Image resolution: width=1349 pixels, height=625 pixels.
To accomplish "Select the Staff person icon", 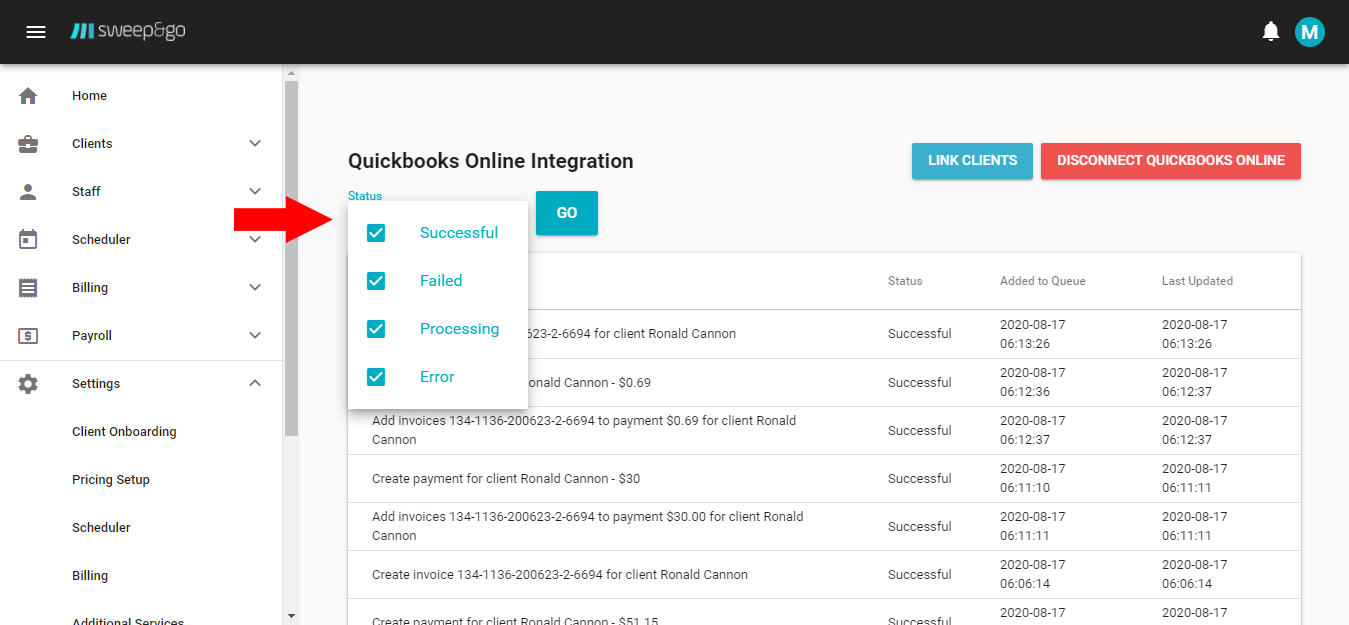I will pyautogui.click(x=28, y=191).
